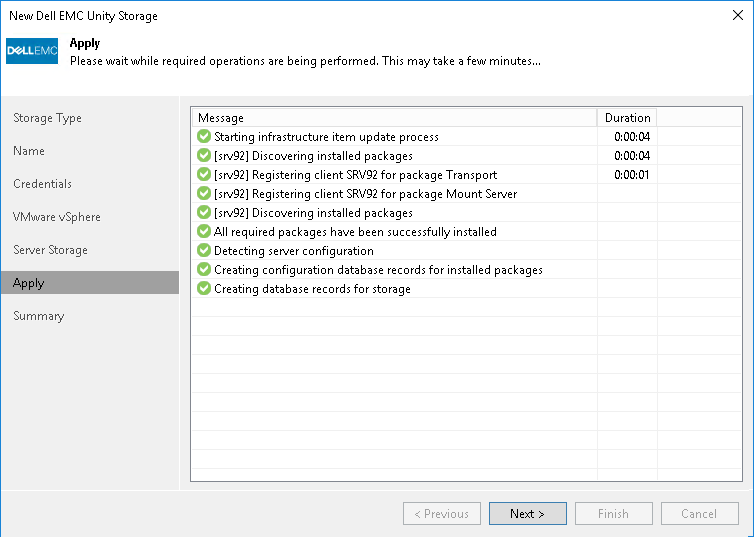Click the Previous button
This screenshot has height=537, width=754.
click(x=441, y=513)
